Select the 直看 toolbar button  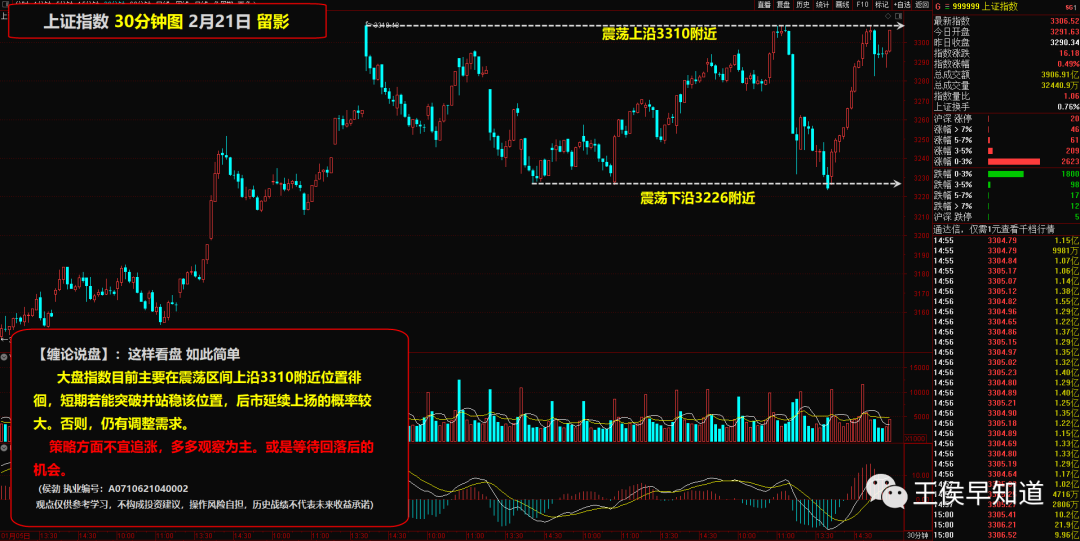point(764,5)
